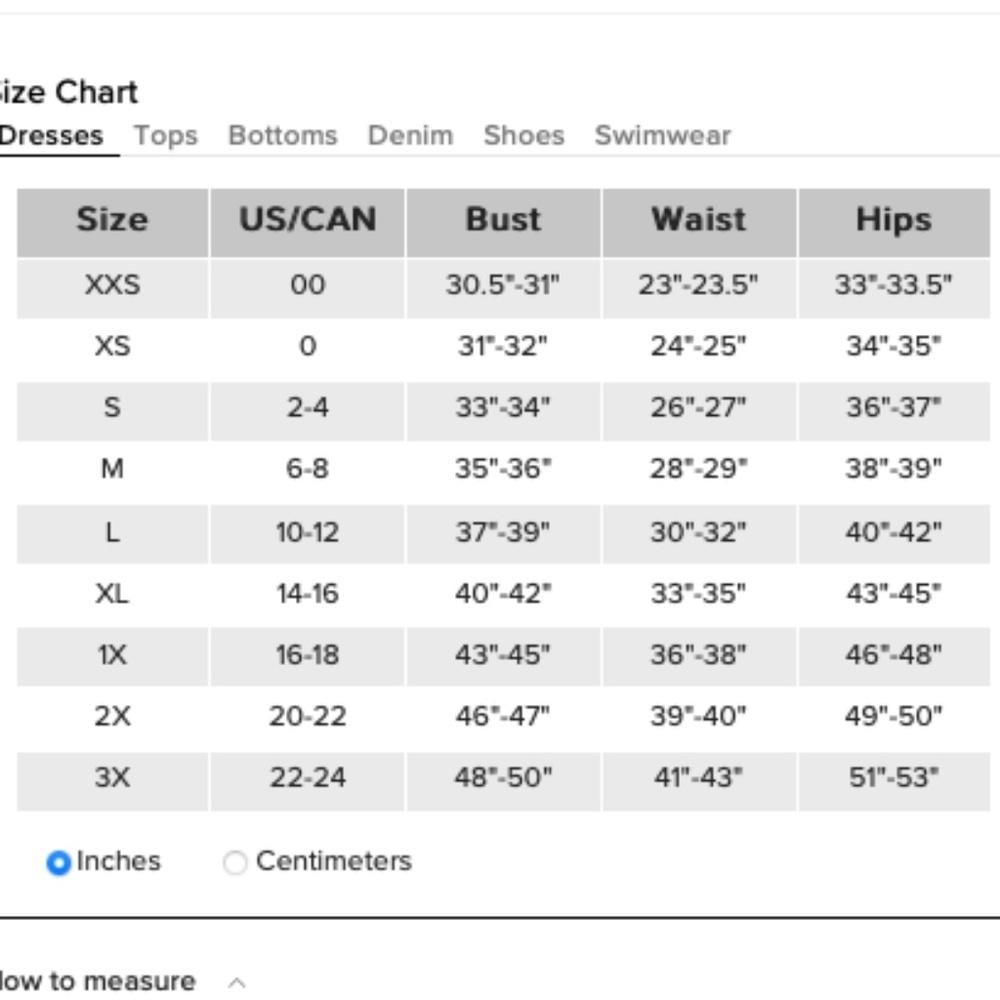This screenshot has width=1000, height=1000.
Task: Click the Size Chart title
Action: click(x=68, y=92)
